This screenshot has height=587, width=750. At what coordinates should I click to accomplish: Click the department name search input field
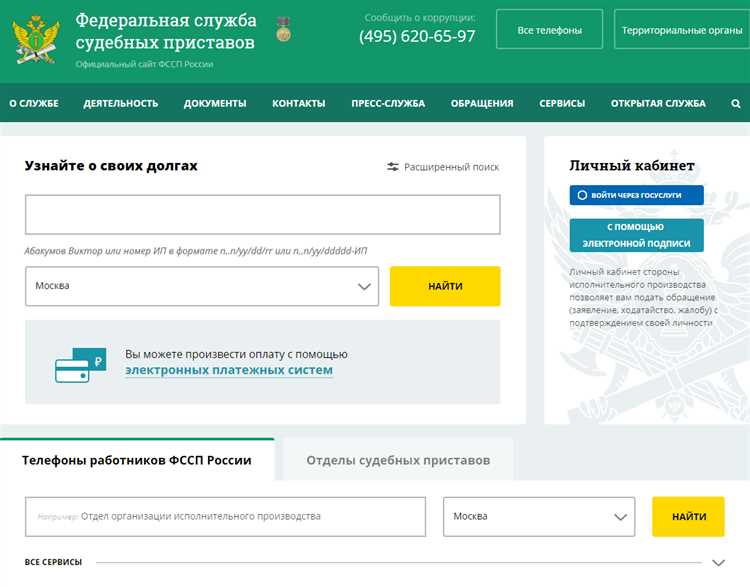tap(225, 517)
